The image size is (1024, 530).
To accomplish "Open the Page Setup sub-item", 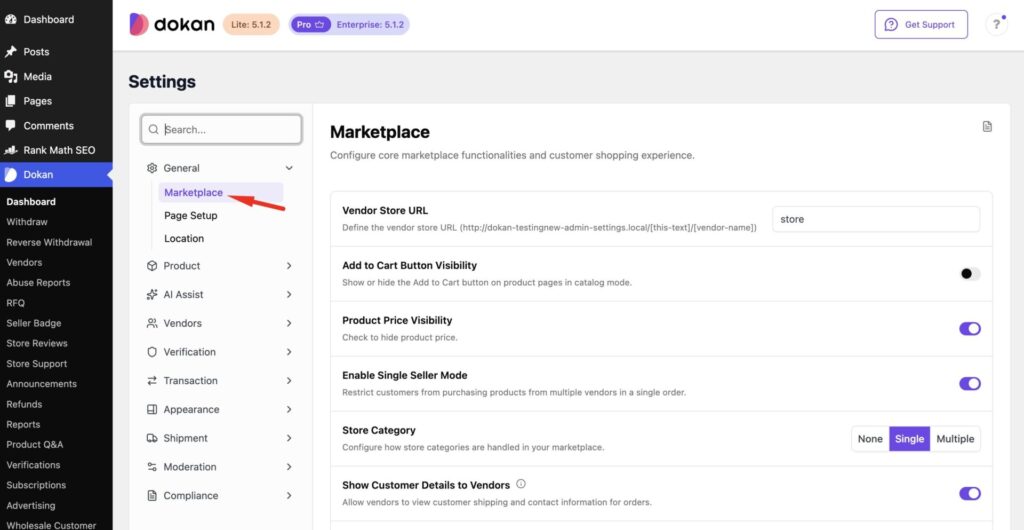I will coord(191,215).
